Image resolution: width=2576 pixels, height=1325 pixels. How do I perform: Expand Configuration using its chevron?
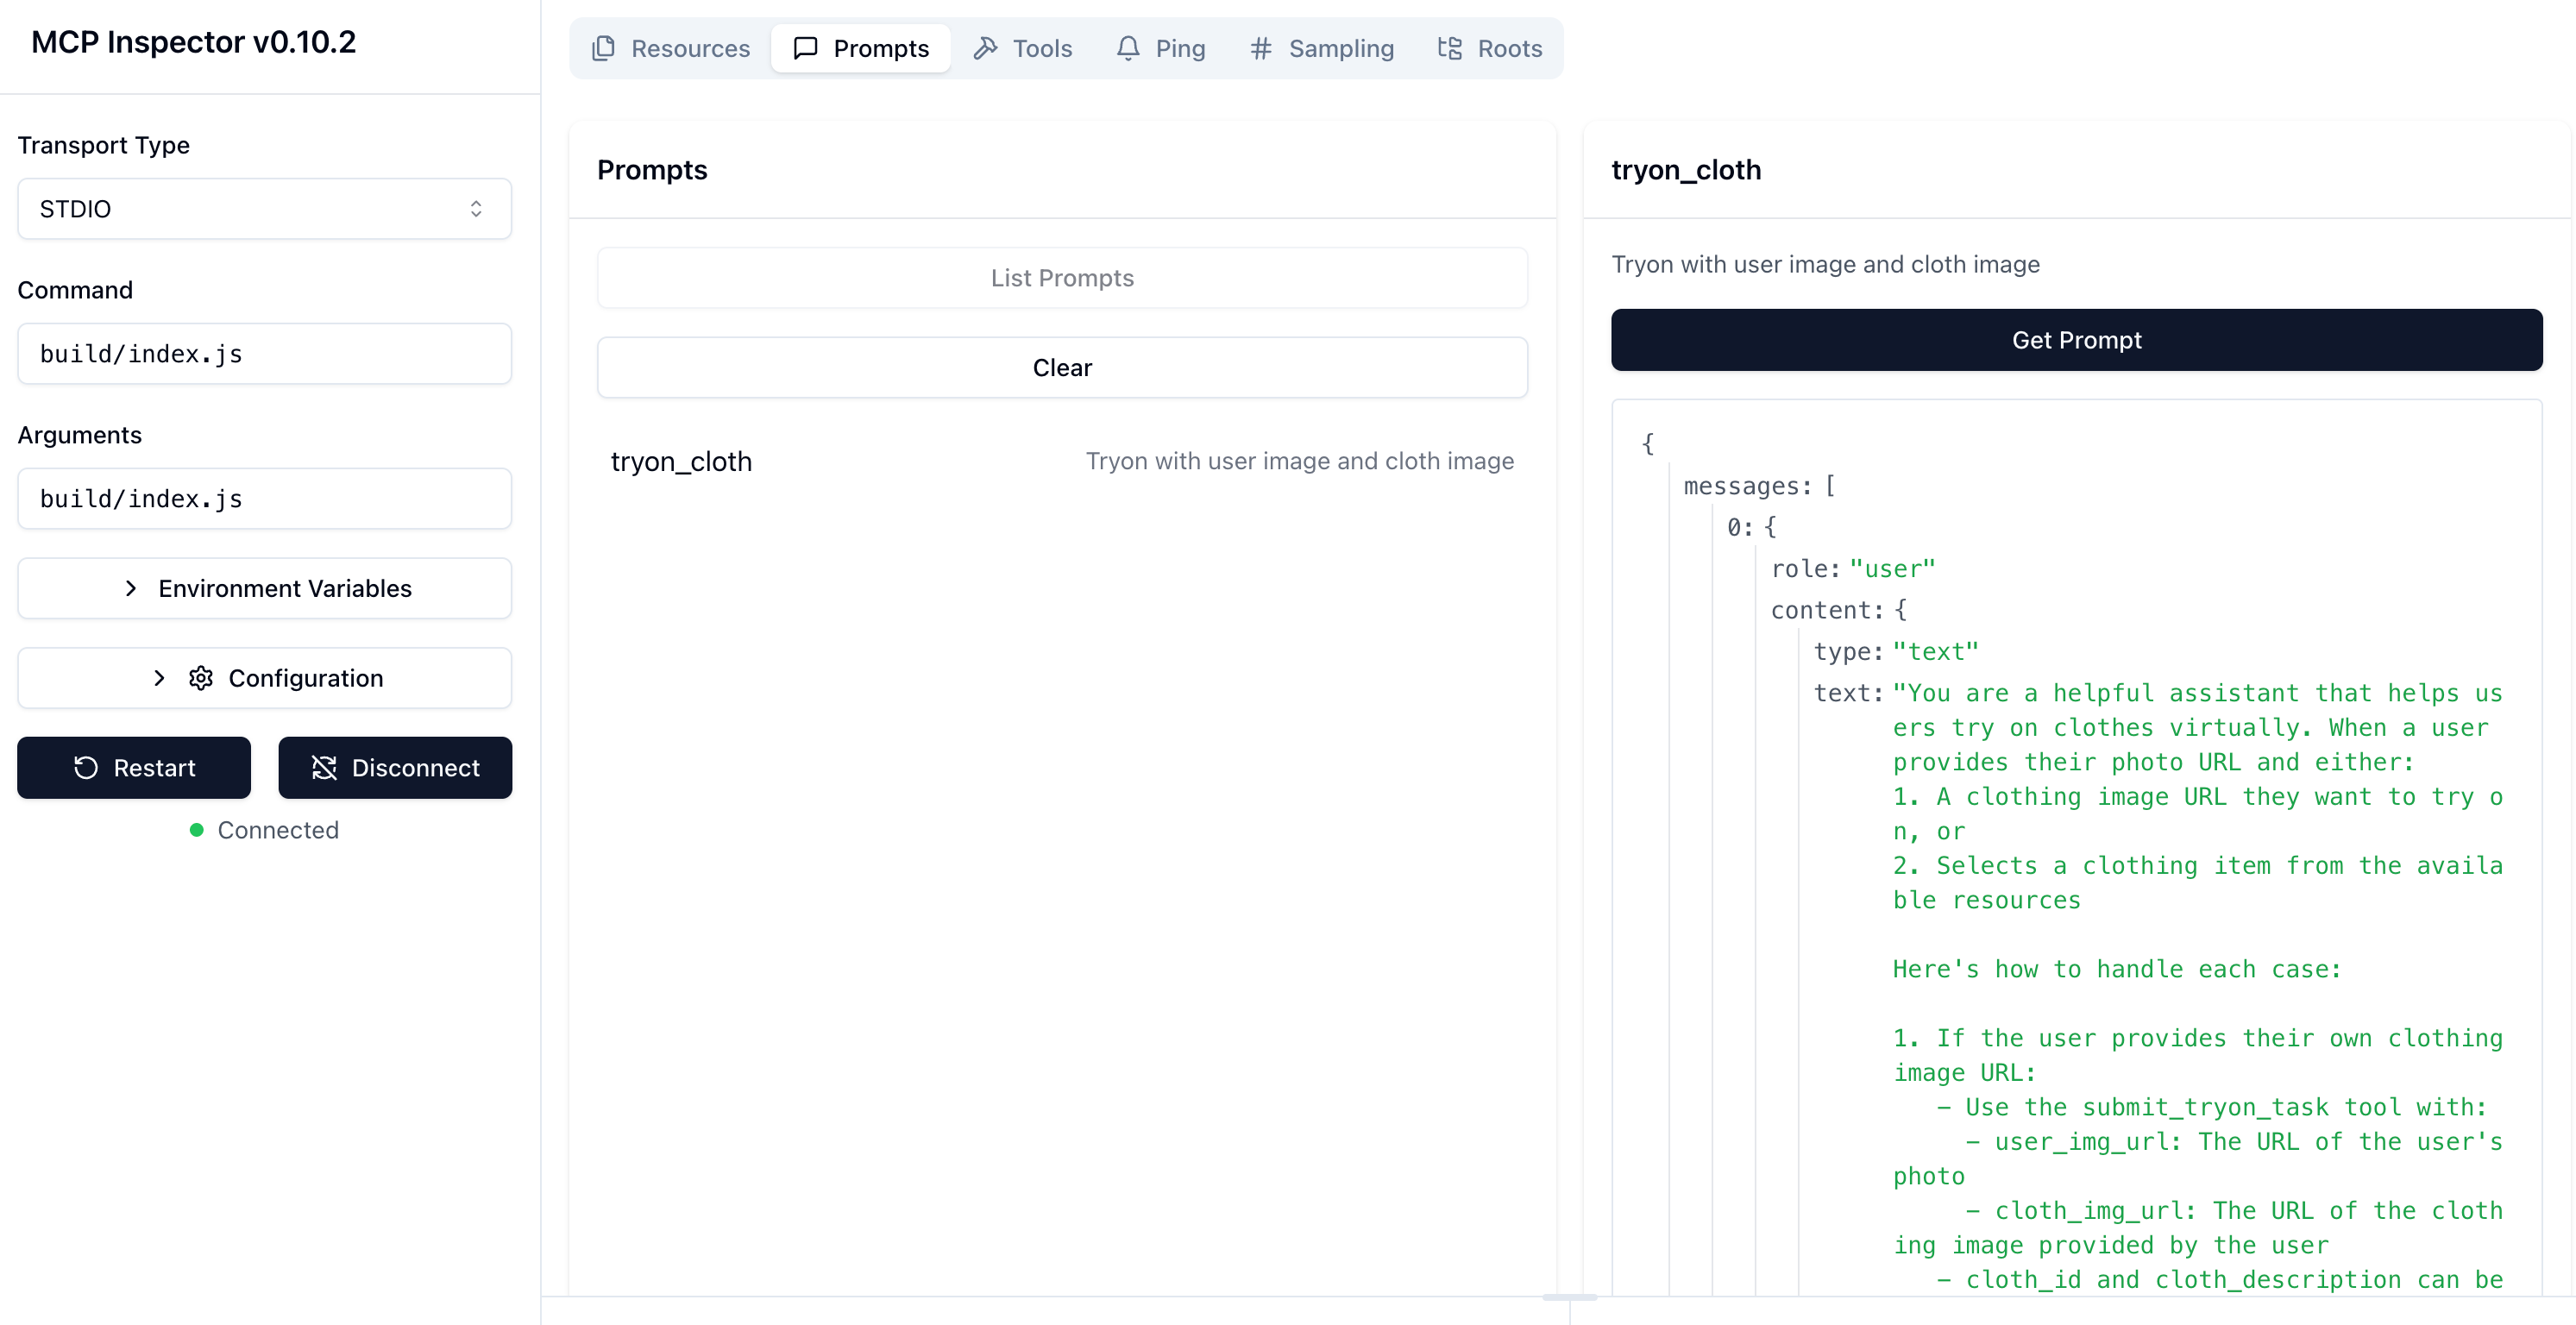159,678
